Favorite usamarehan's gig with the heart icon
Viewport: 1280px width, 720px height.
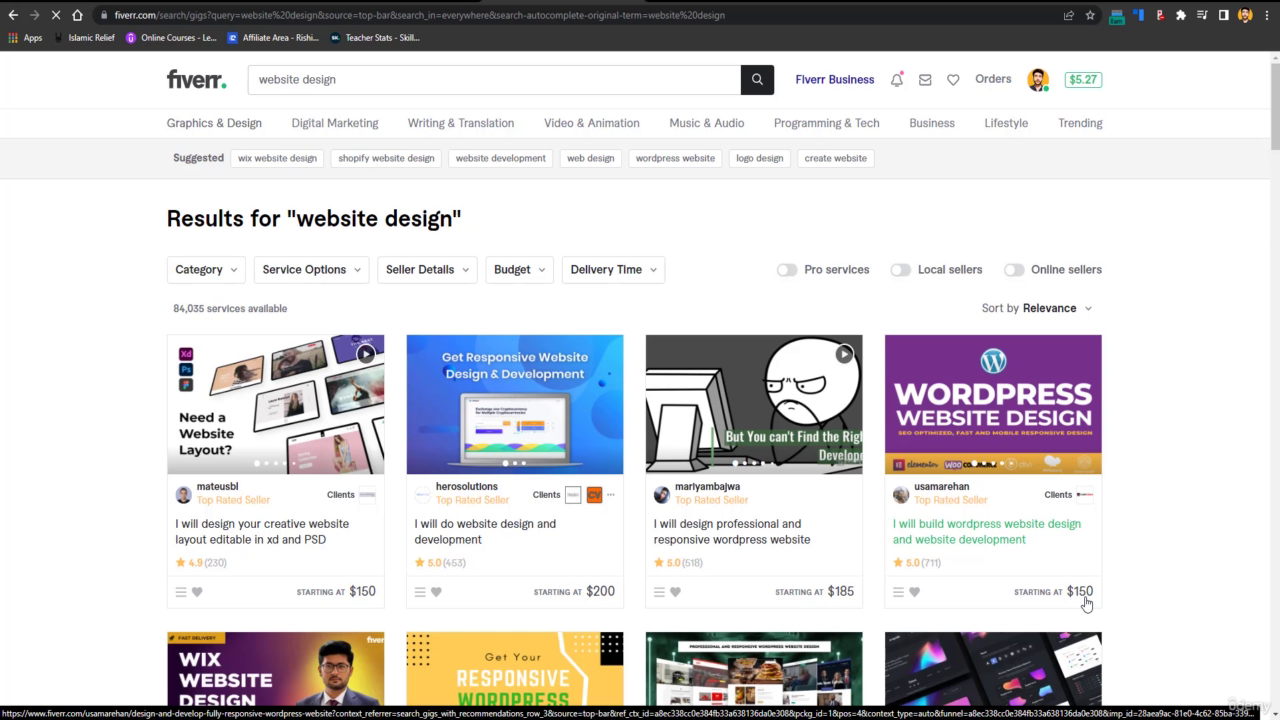[914, 592]
